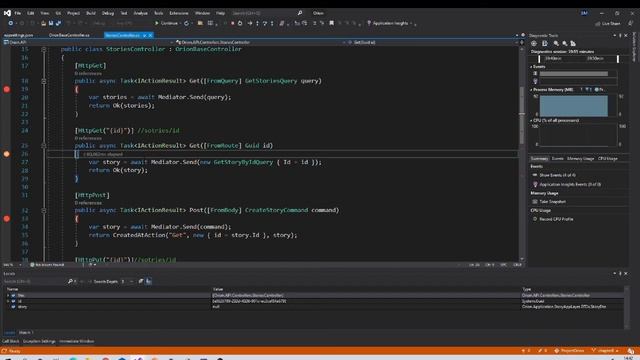Image resolution: width=640 pixels, height=360 pixels.
Task: Collapse the Get by id method at line 25
Action: coord(44,146)
